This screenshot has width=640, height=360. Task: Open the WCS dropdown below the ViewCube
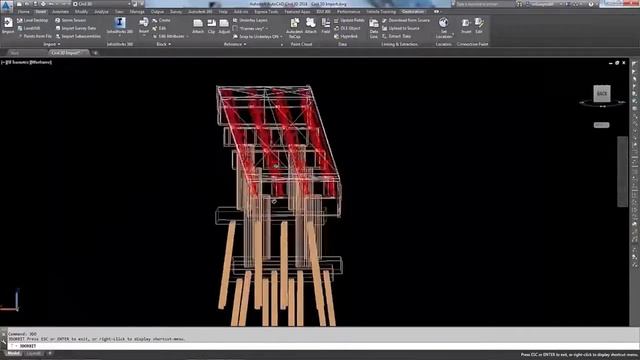pyautogui.click(x=602, y=125)
